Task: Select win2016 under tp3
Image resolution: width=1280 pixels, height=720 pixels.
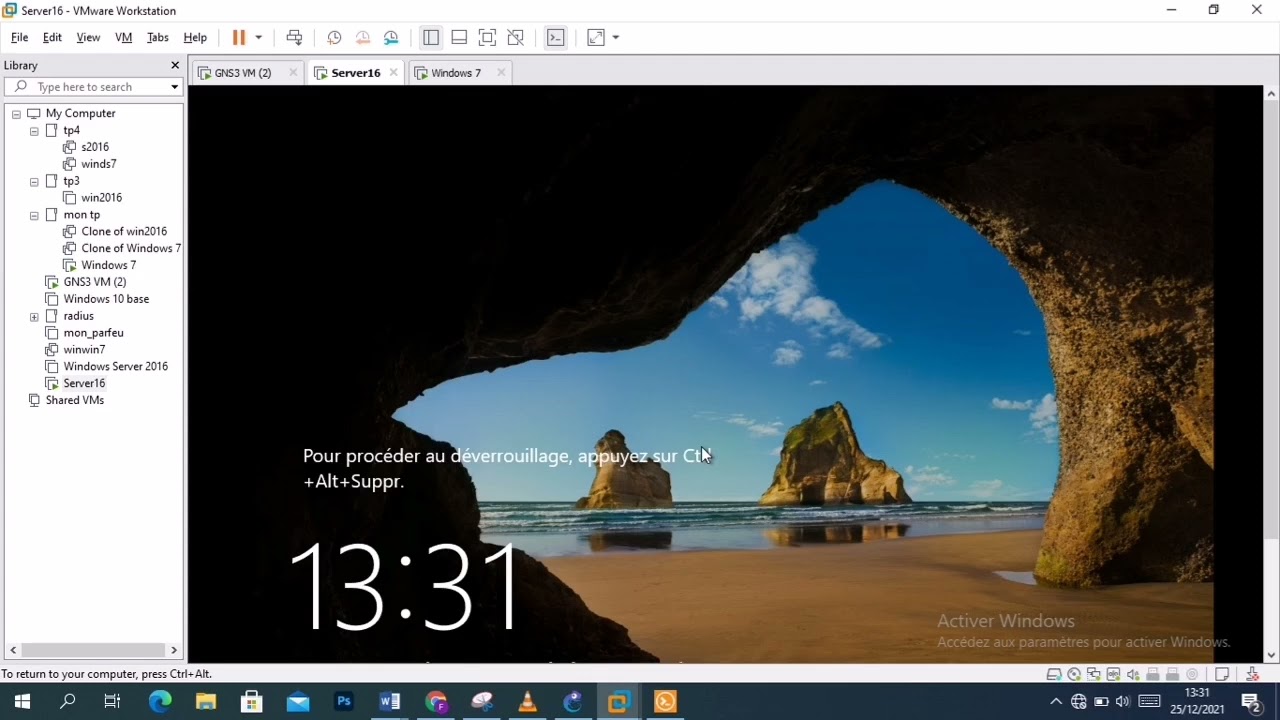Action: pos(101,198)
